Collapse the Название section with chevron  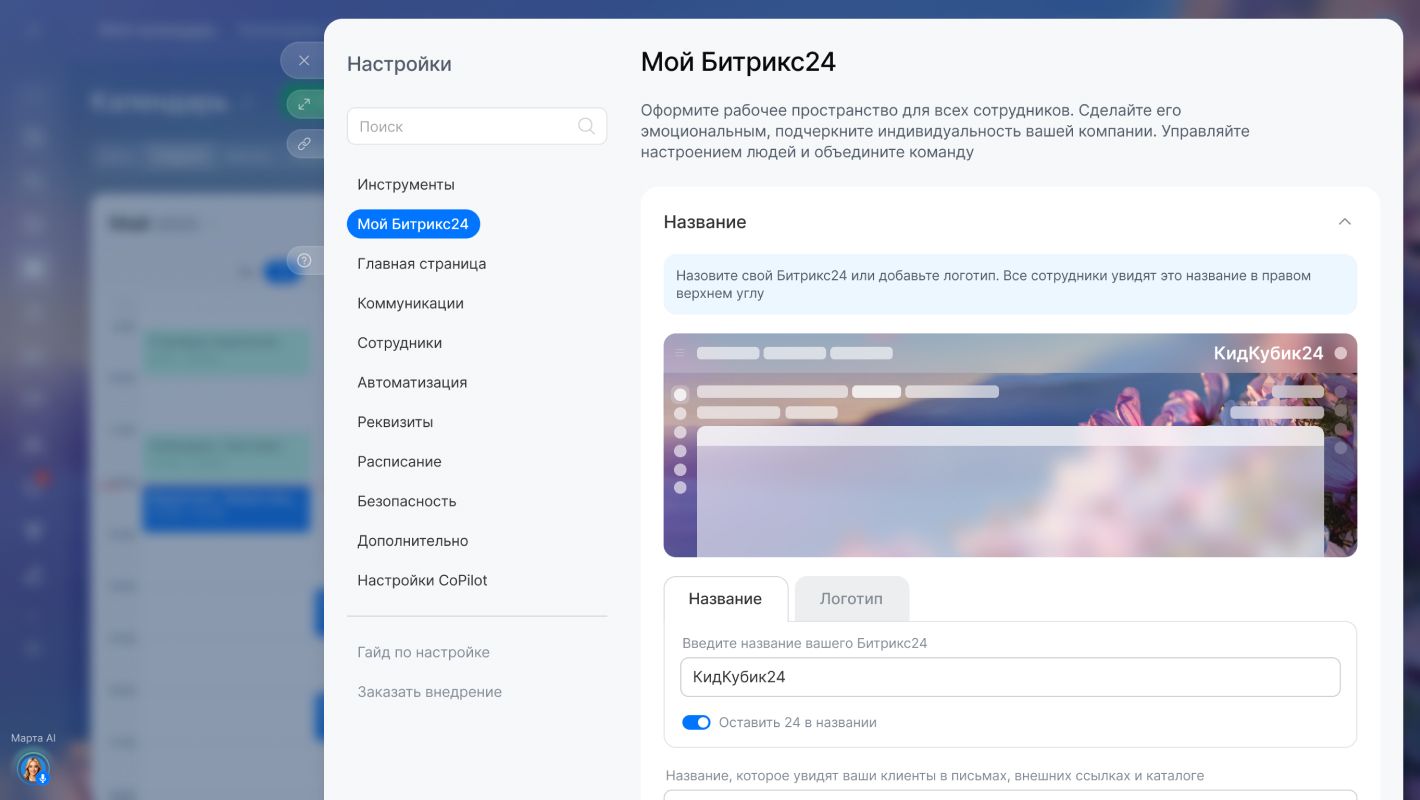1344,222
